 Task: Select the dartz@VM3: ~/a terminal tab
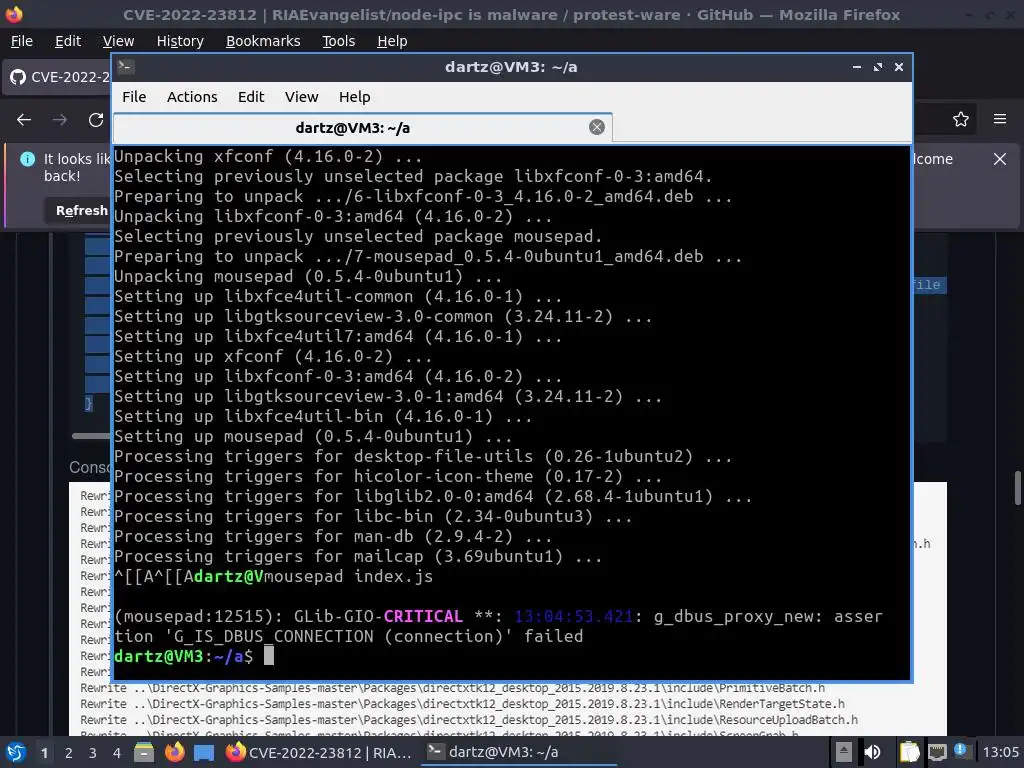click(x=362, y=128)
